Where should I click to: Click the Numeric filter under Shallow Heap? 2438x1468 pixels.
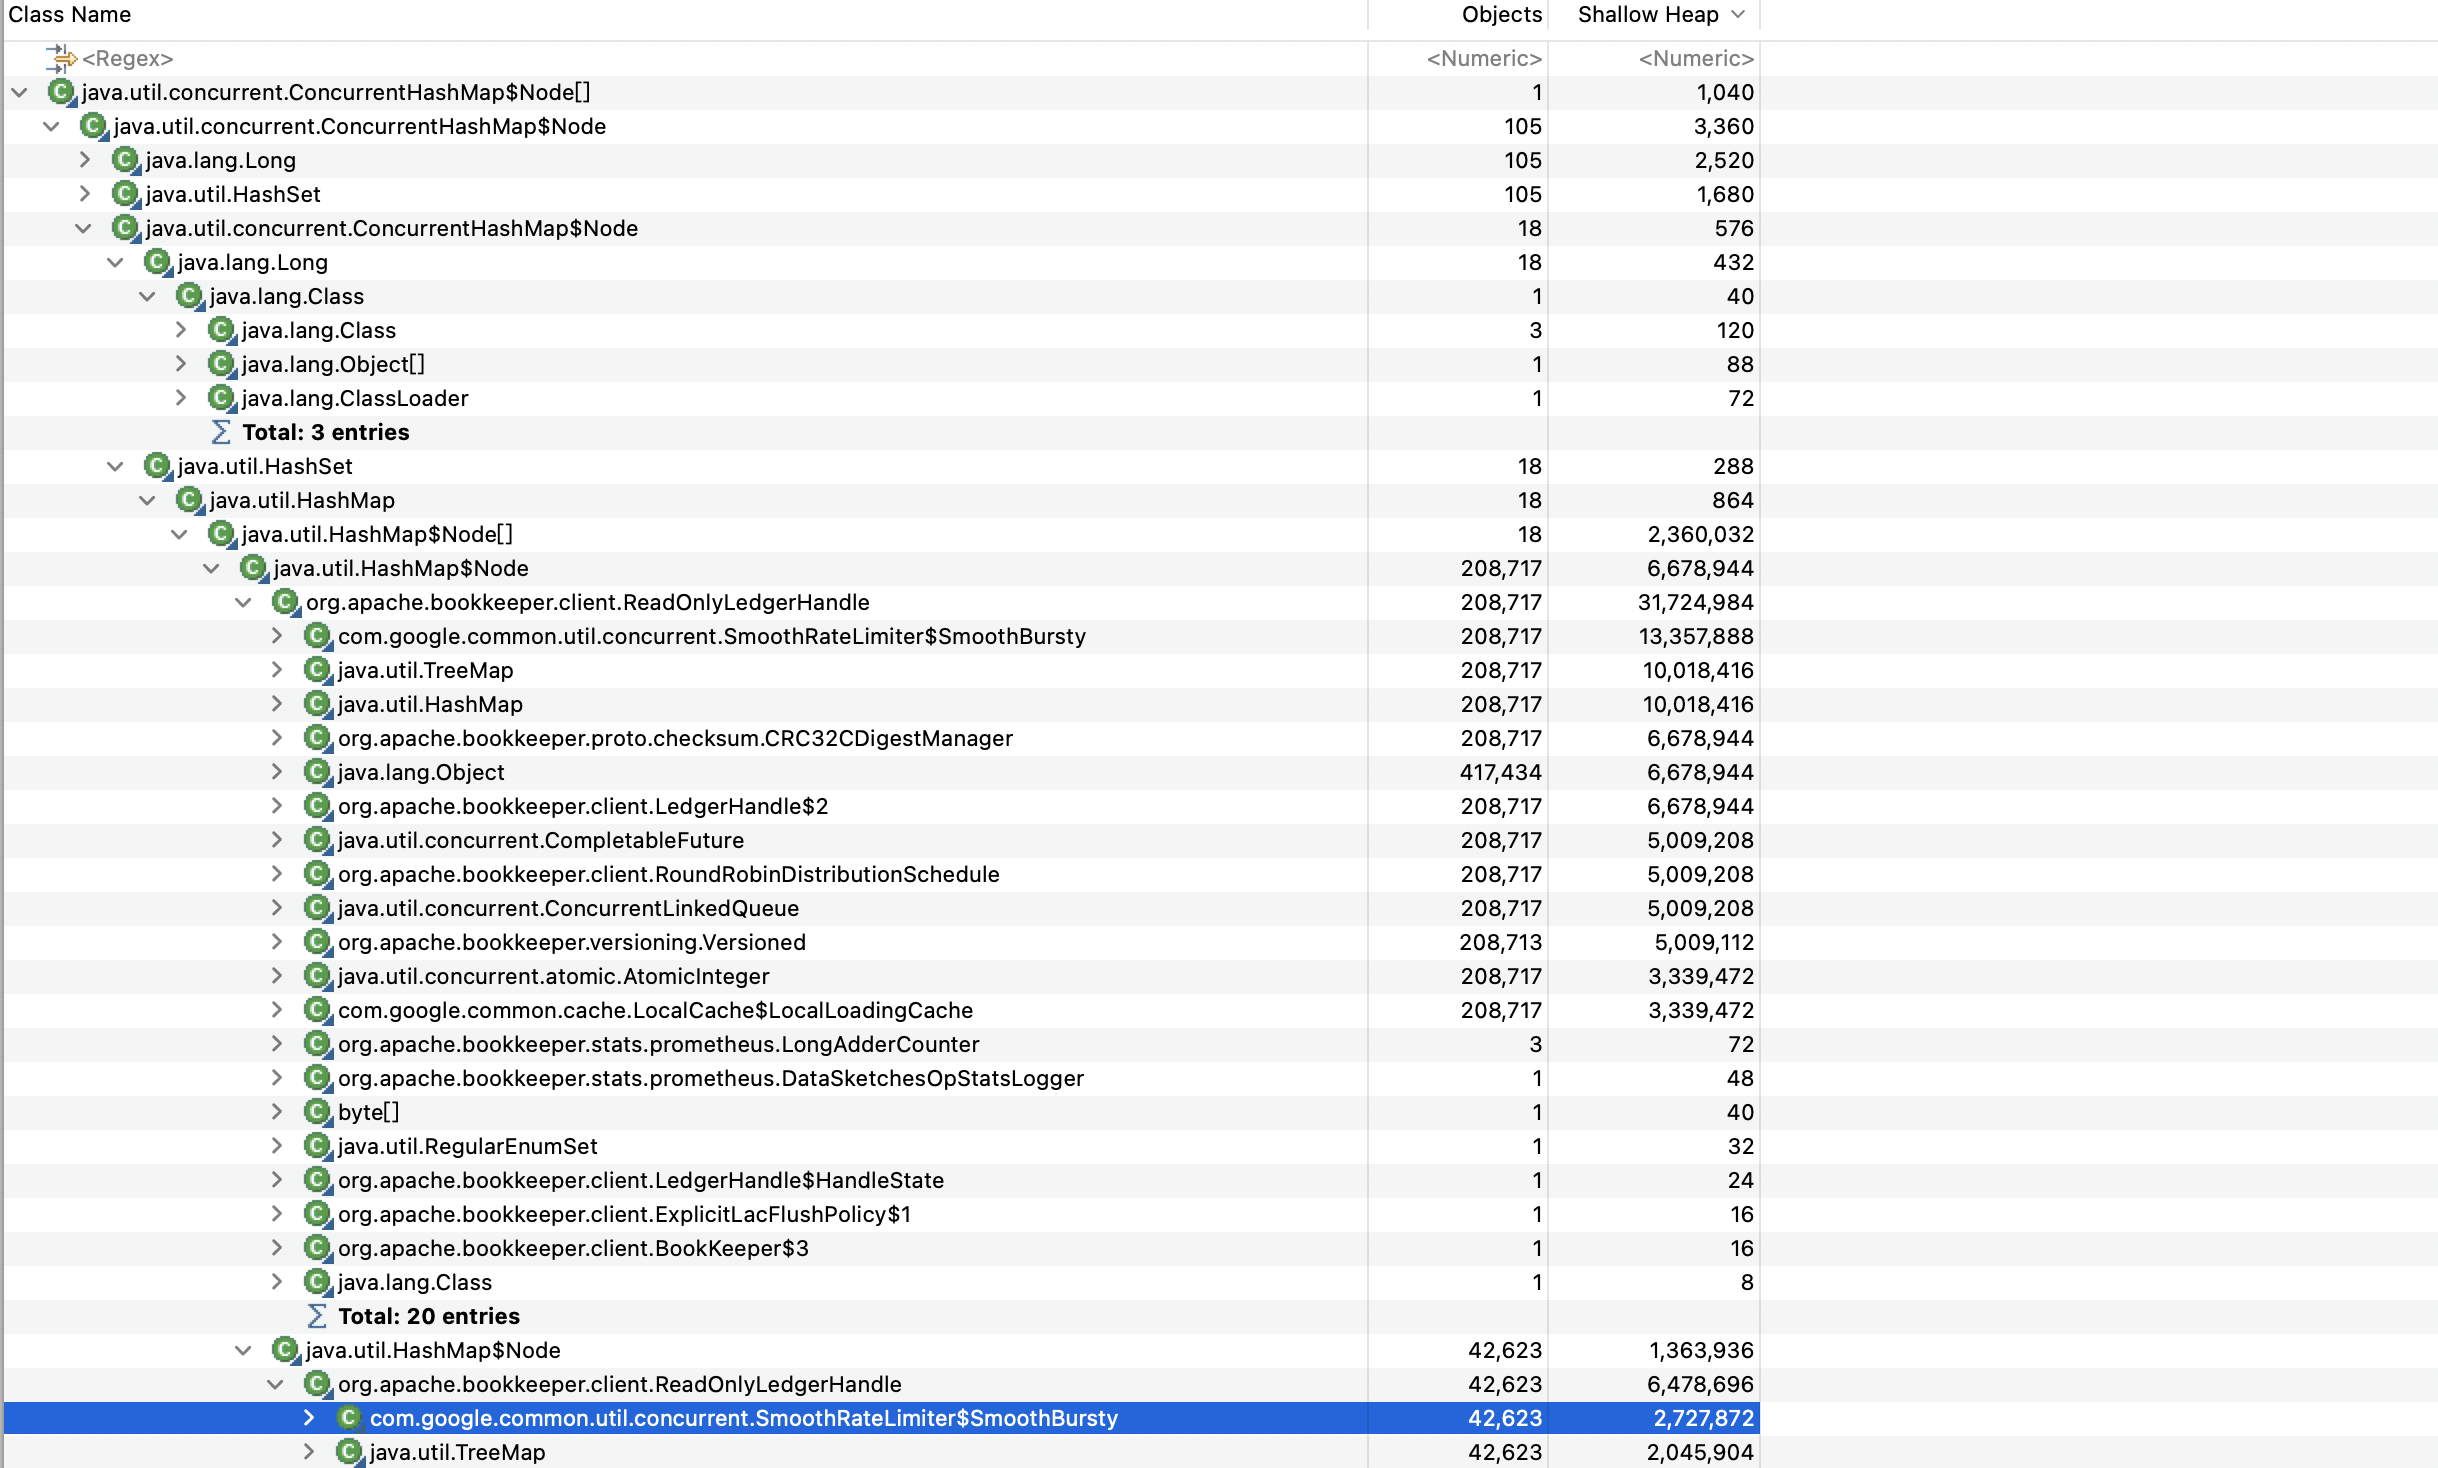1695,59
